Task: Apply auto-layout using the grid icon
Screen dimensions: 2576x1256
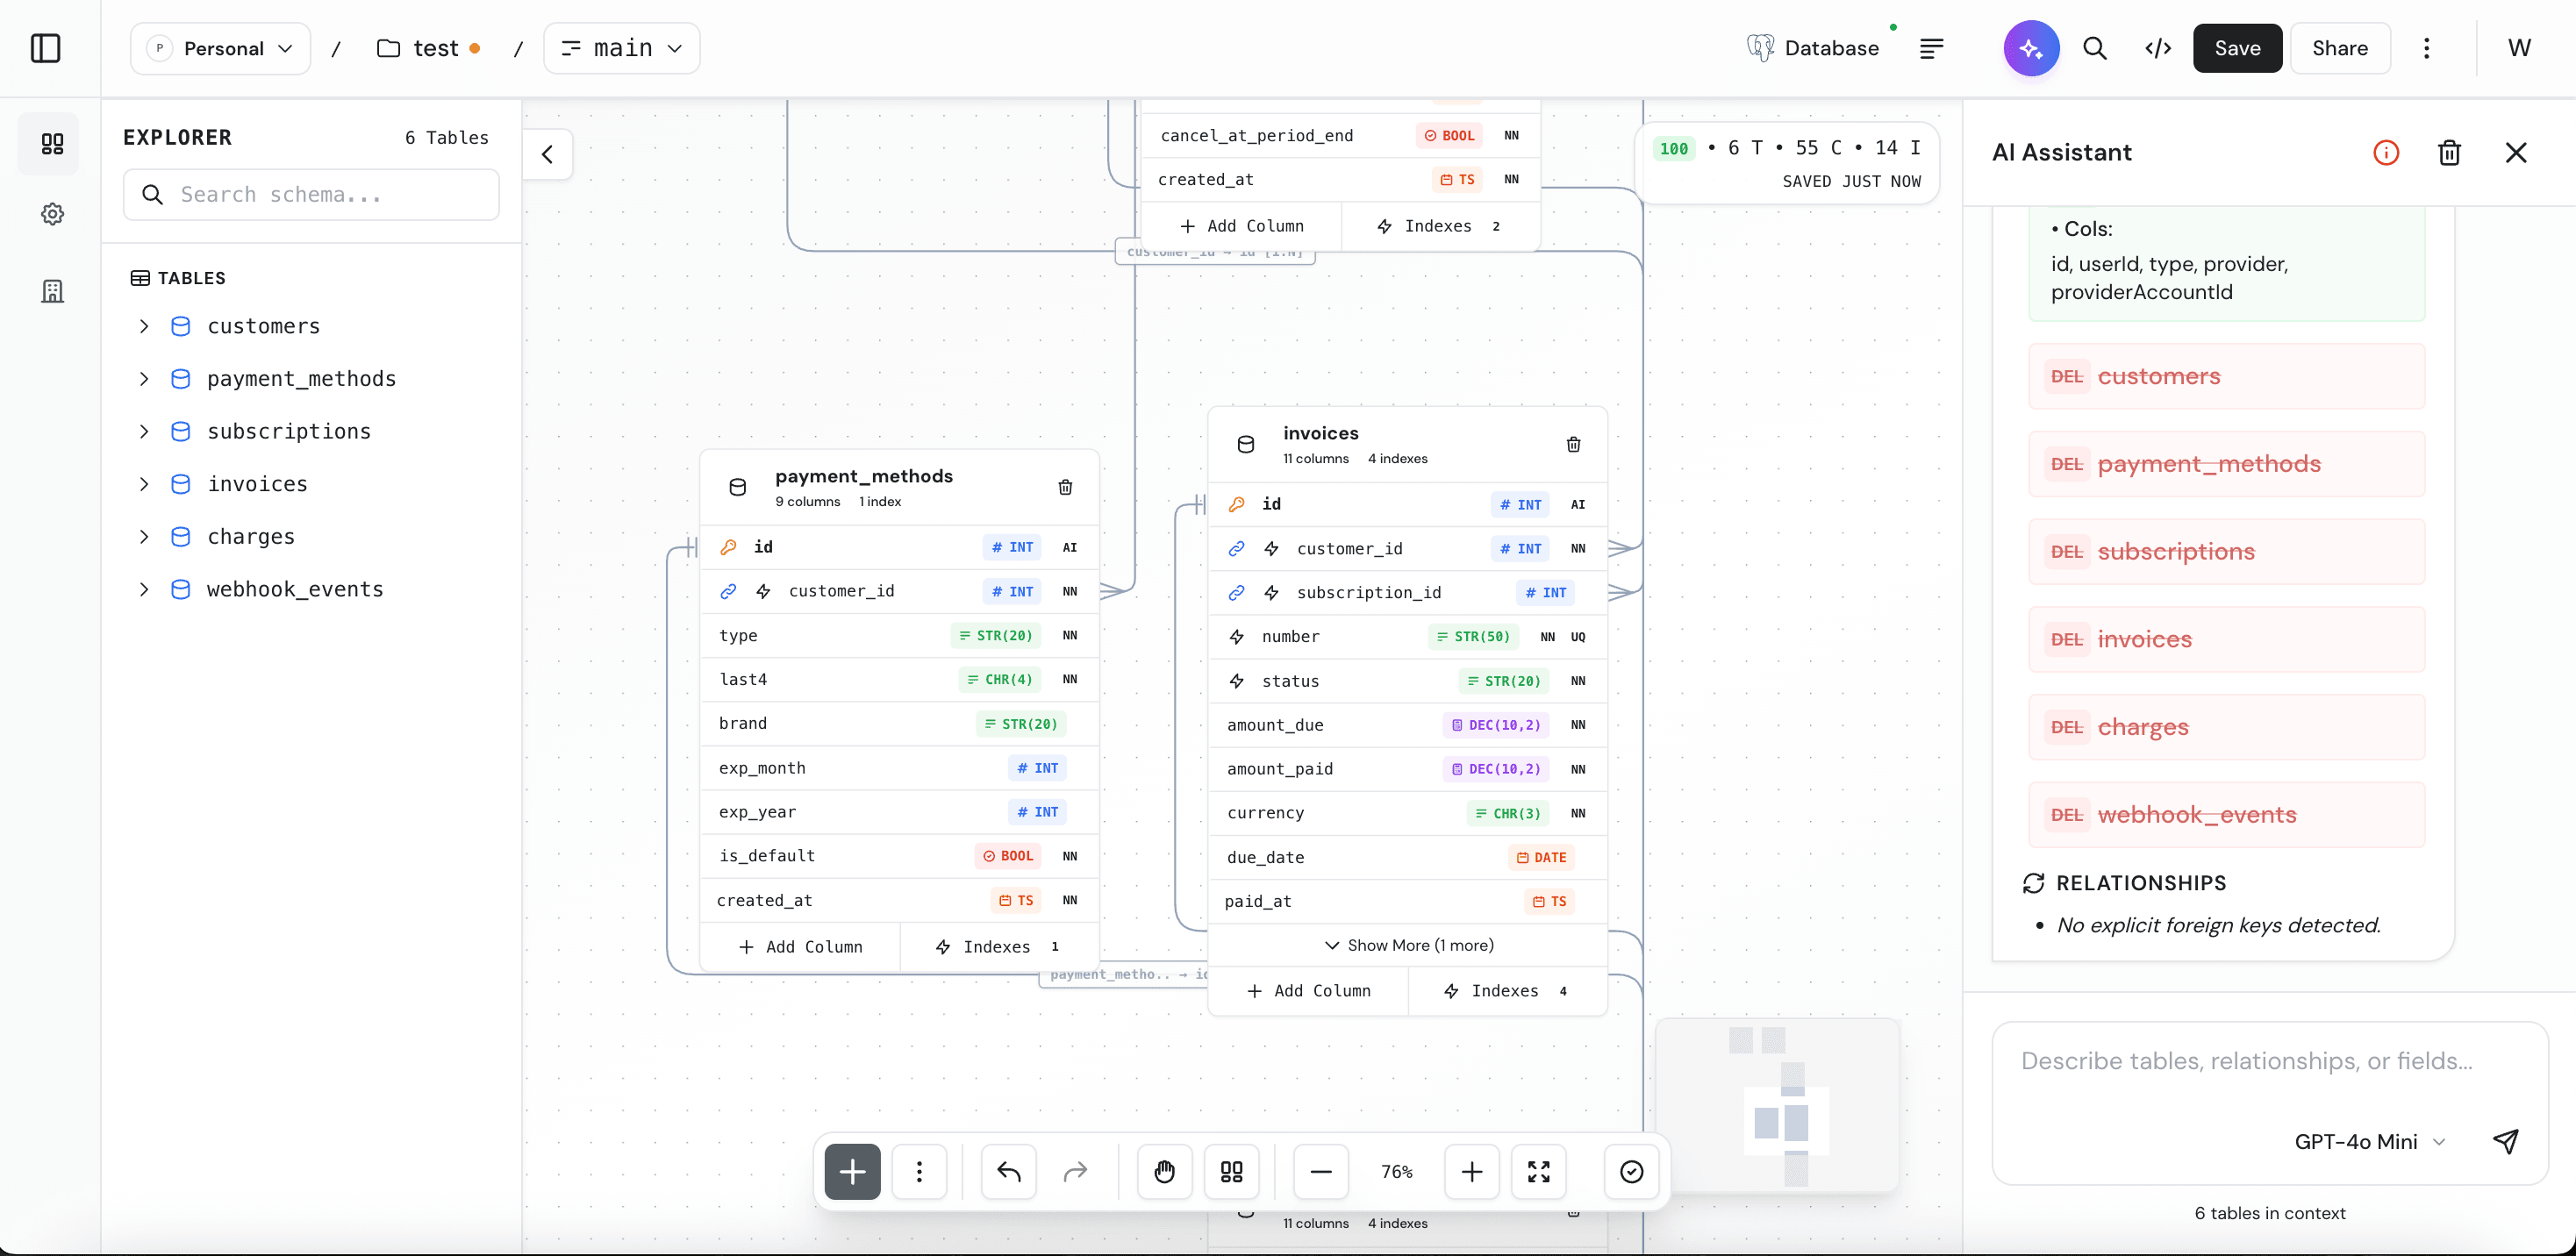Action: point(1231,1171)
